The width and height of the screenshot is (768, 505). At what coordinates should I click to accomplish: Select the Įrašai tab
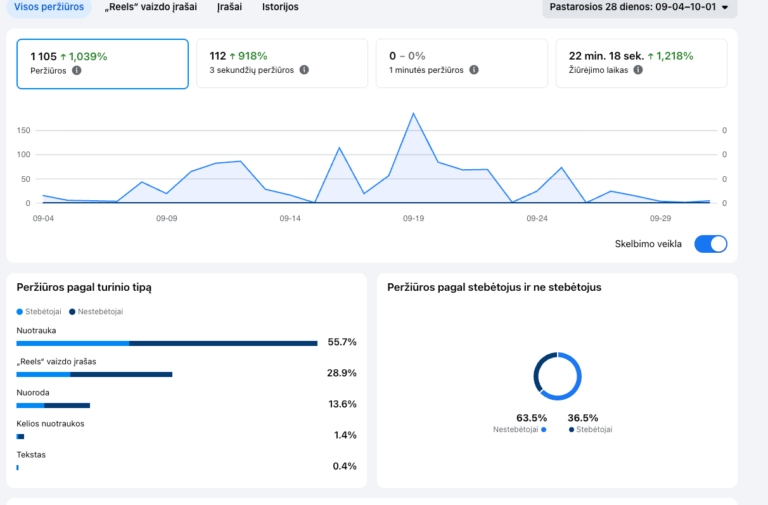click(229, 7)
